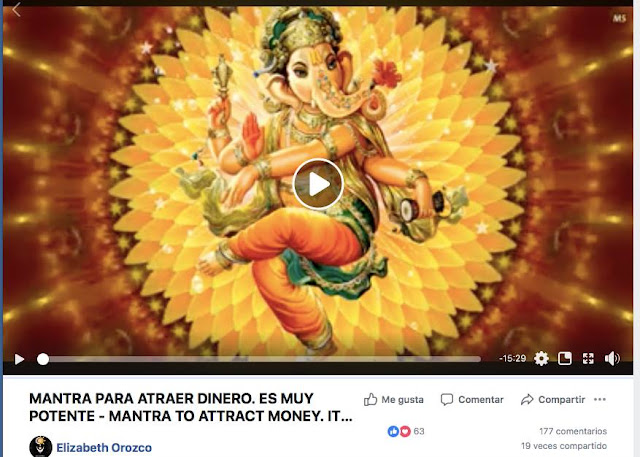Screen dimensions: 640x457
Task: Open the three-dot more options menu
Action: (x=600, y=399)
